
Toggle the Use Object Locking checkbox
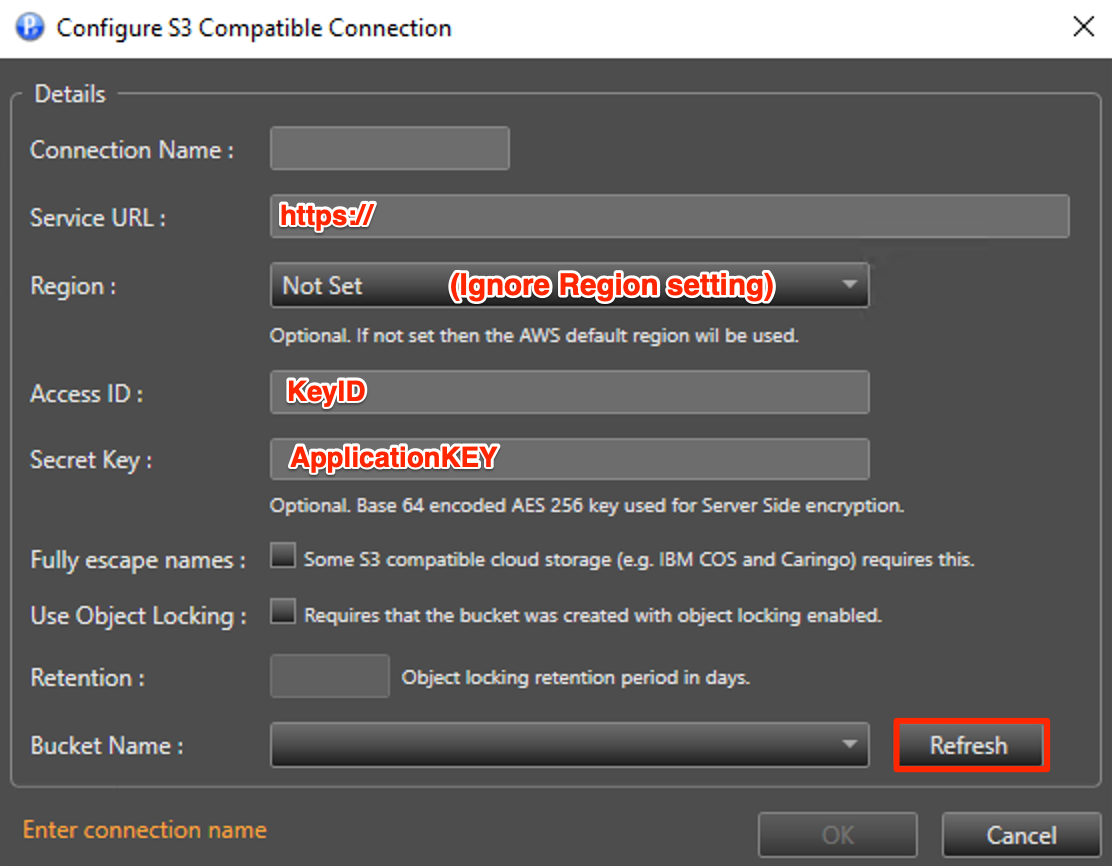(283, 611)
